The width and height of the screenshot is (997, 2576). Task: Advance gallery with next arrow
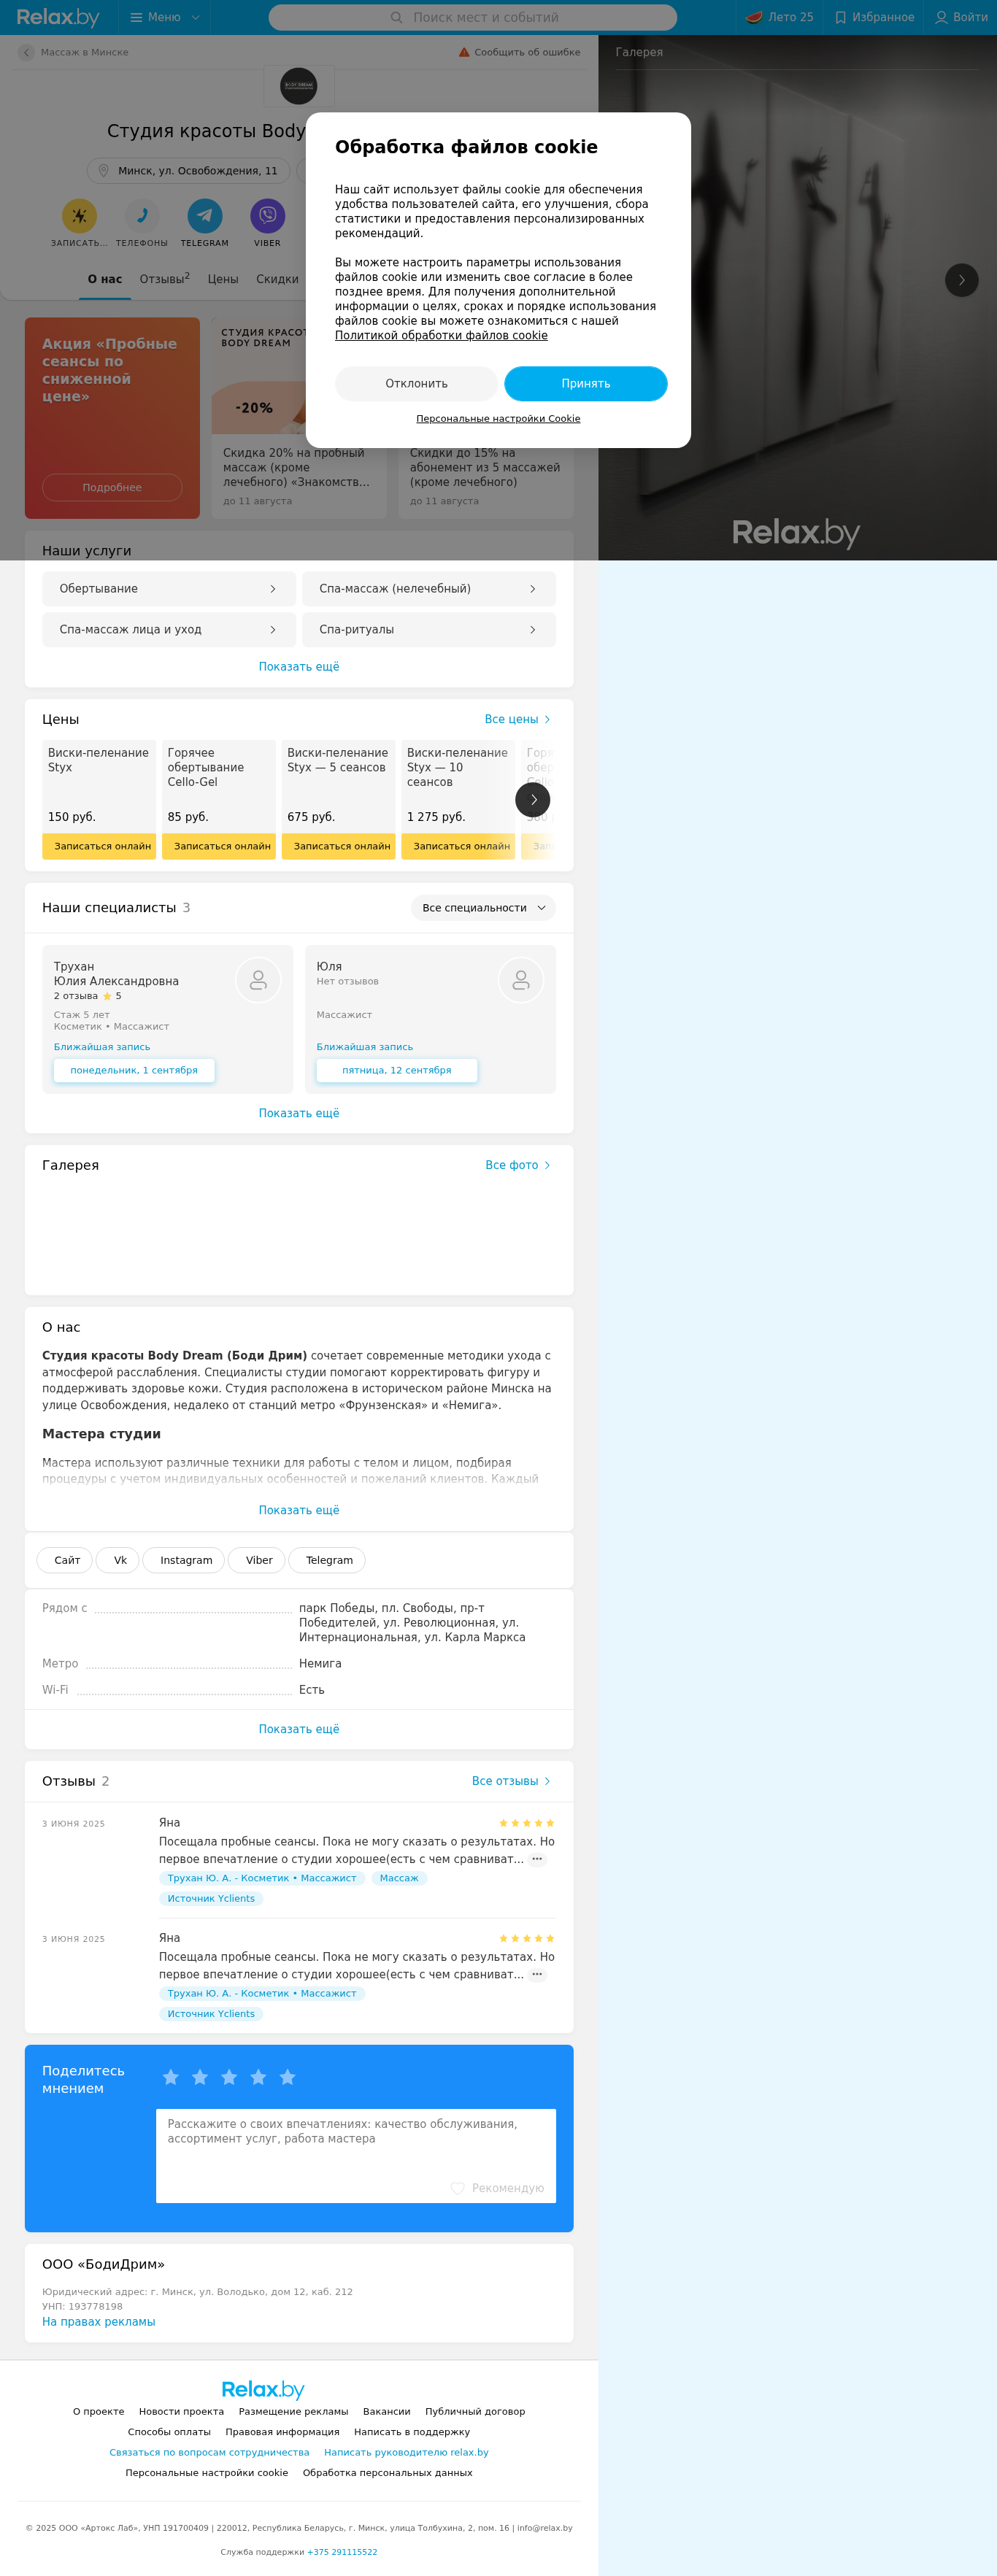click(x=962, y=280)
